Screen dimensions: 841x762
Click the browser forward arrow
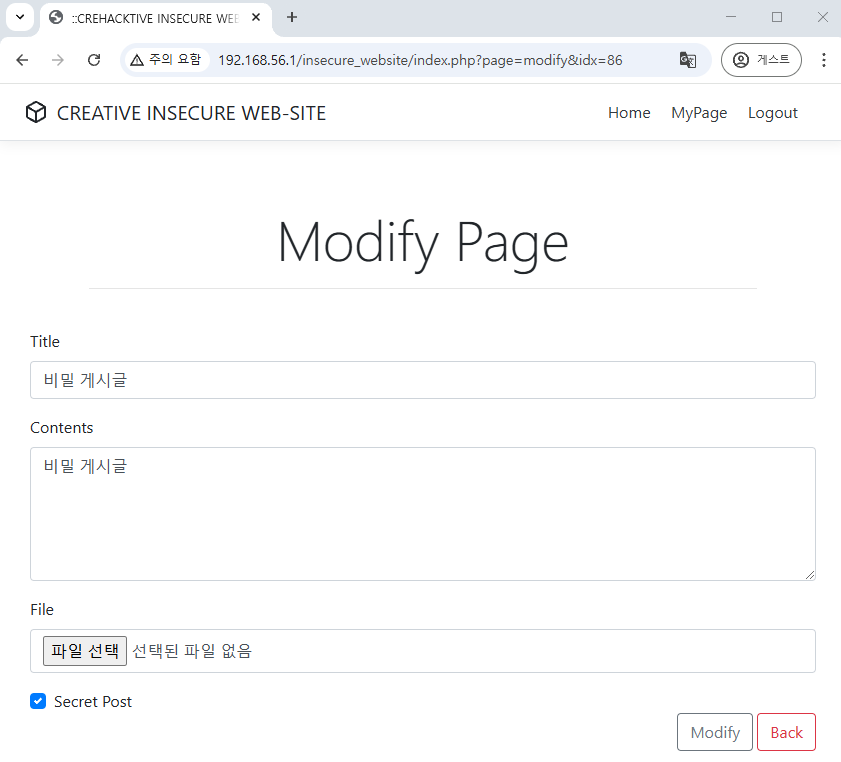pos(57,60)
